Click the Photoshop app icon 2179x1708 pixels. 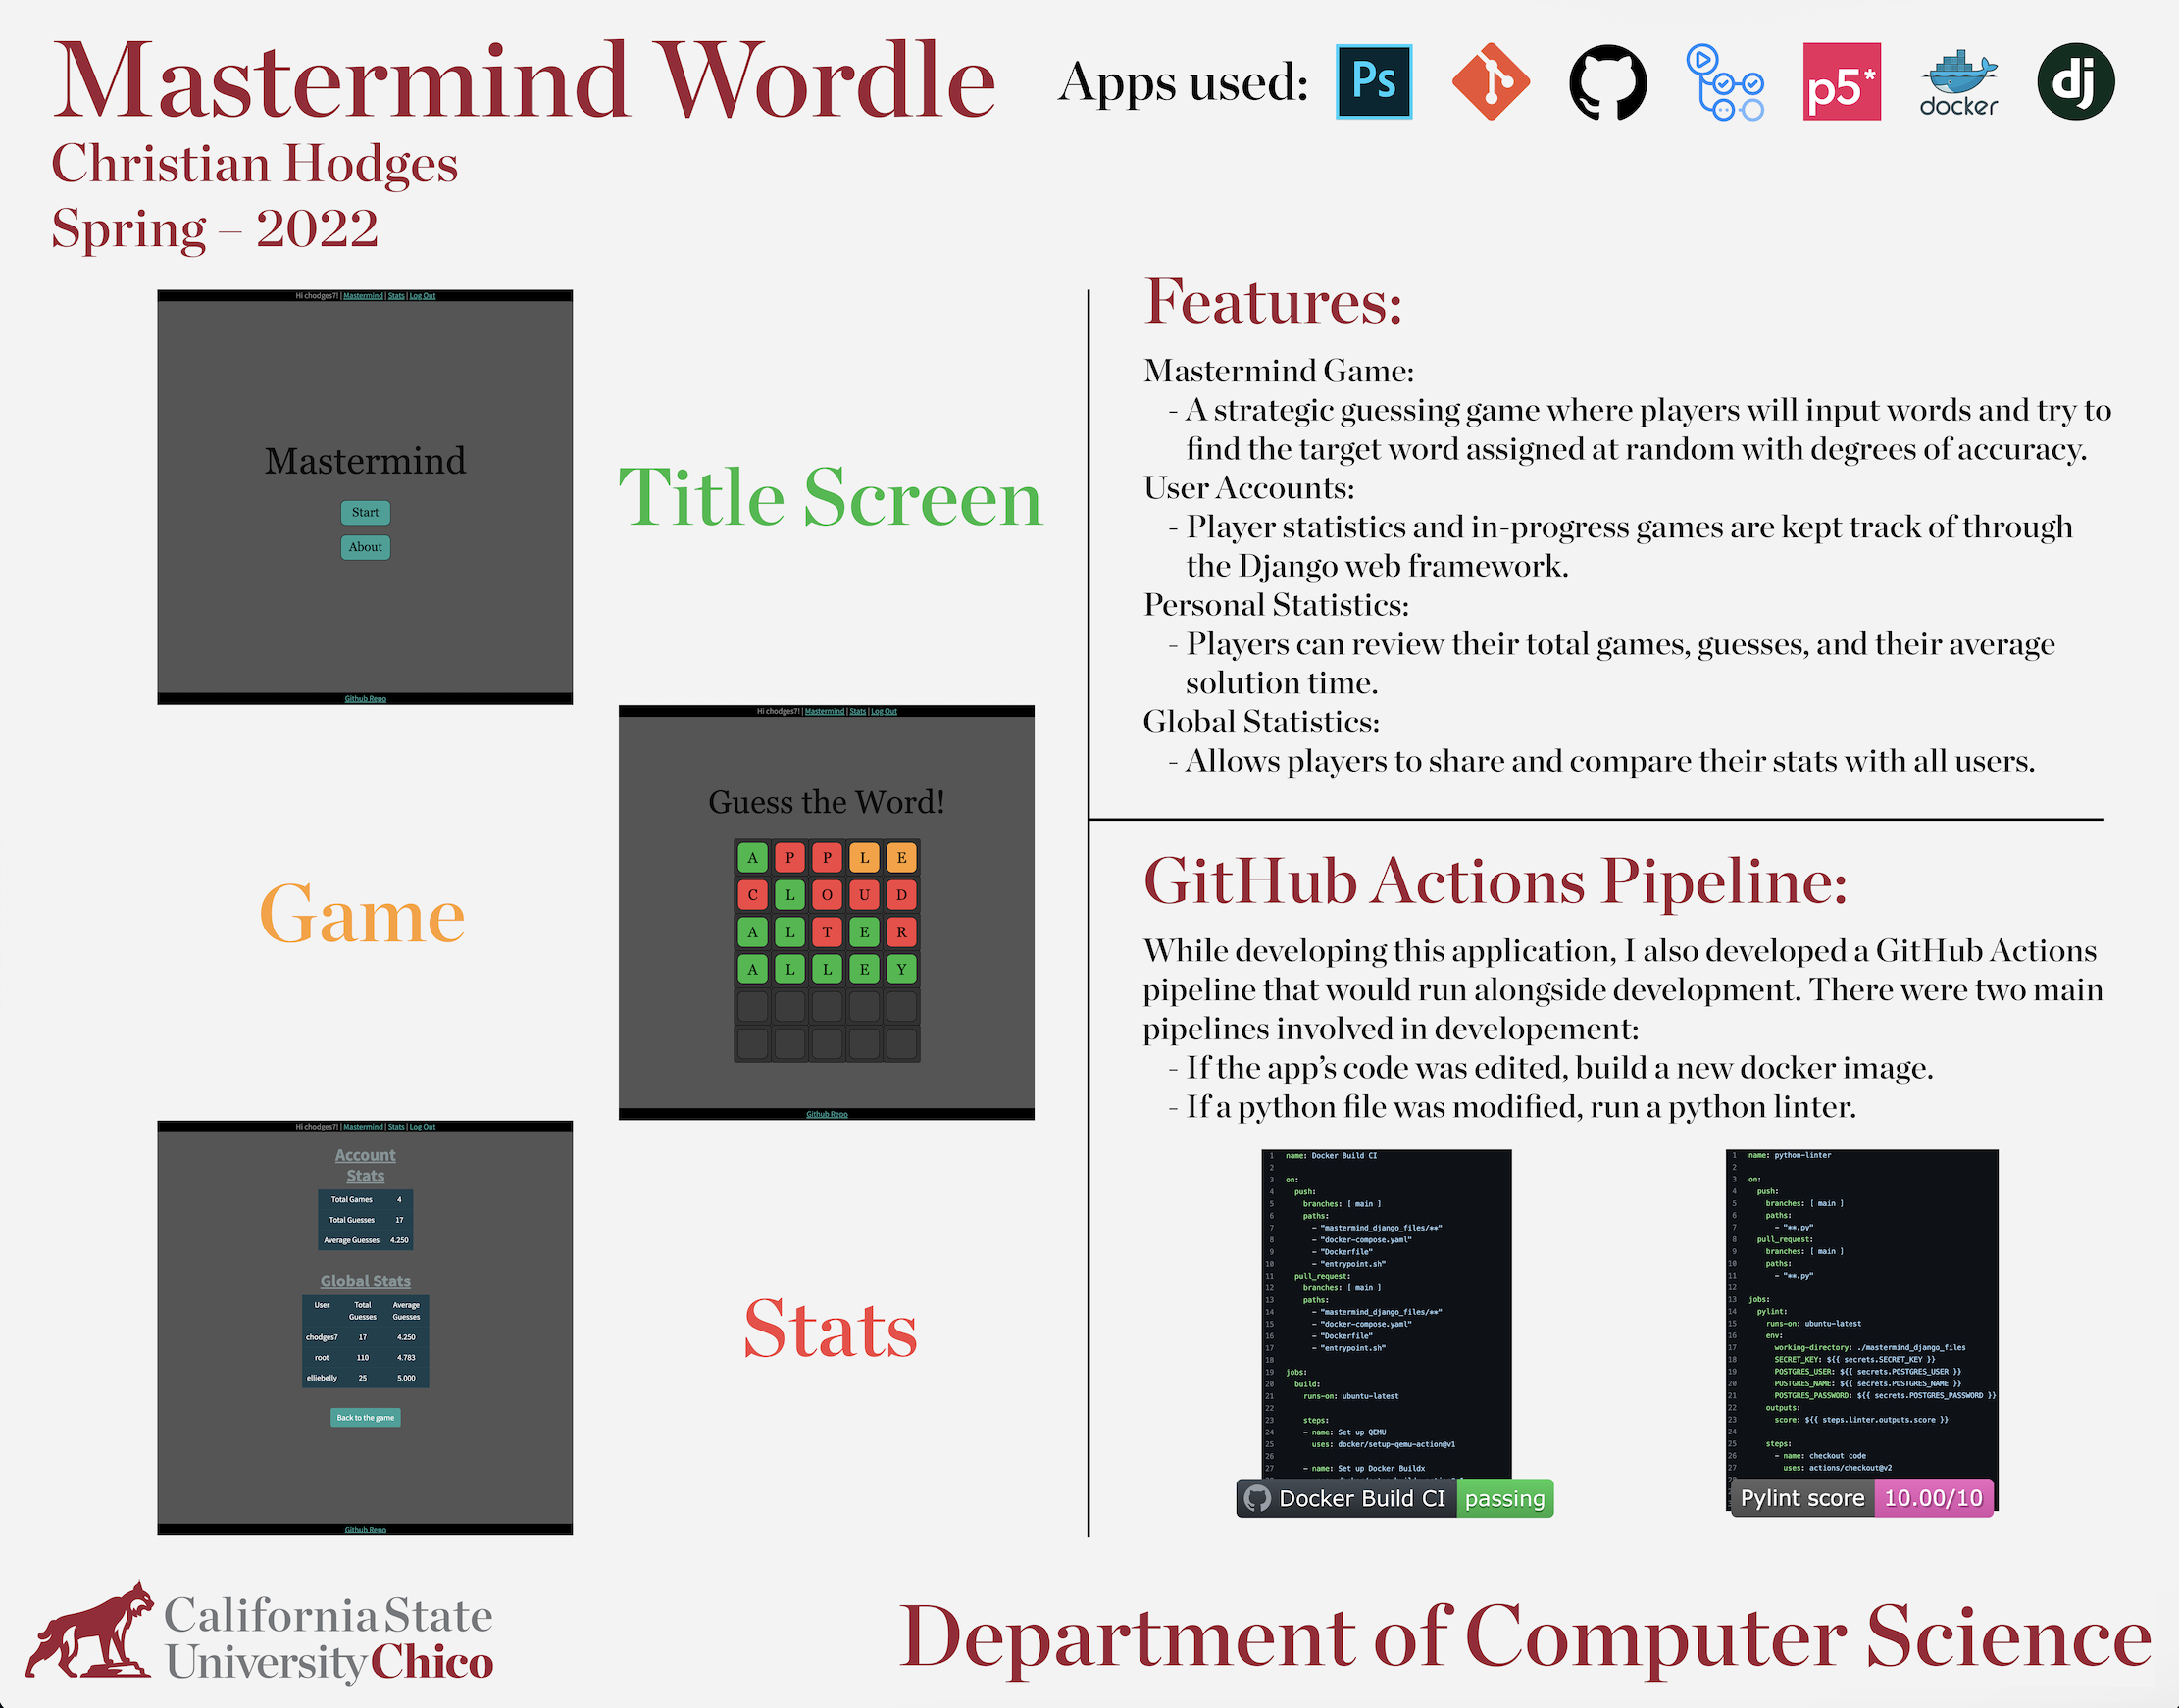[x=1373, y=82]
